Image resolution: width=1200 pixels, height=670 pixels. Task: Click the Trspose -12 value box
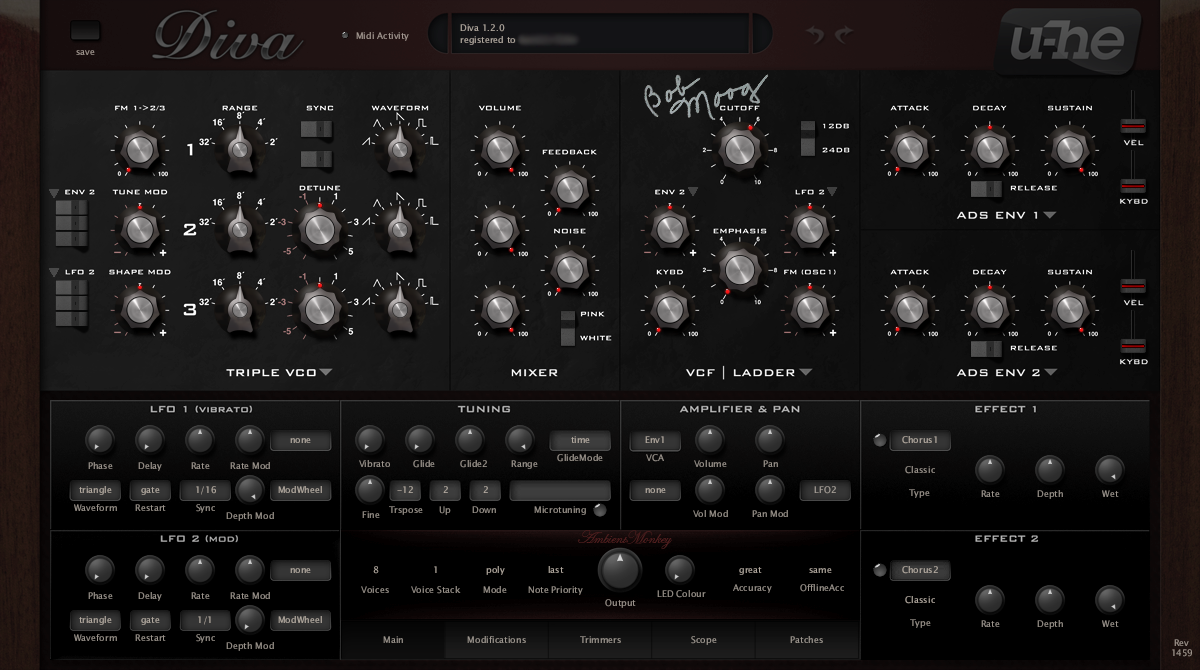(405, 490)
